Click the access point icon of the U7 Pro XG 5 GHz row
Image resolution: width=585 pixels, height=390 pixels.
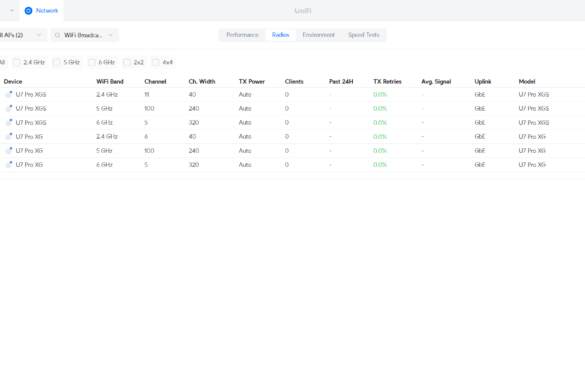(x=9, y=151)
